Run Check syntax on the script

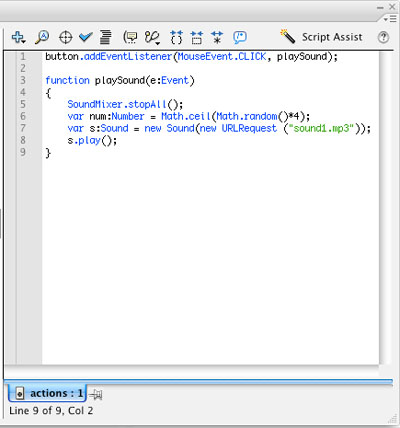point(86,37)
